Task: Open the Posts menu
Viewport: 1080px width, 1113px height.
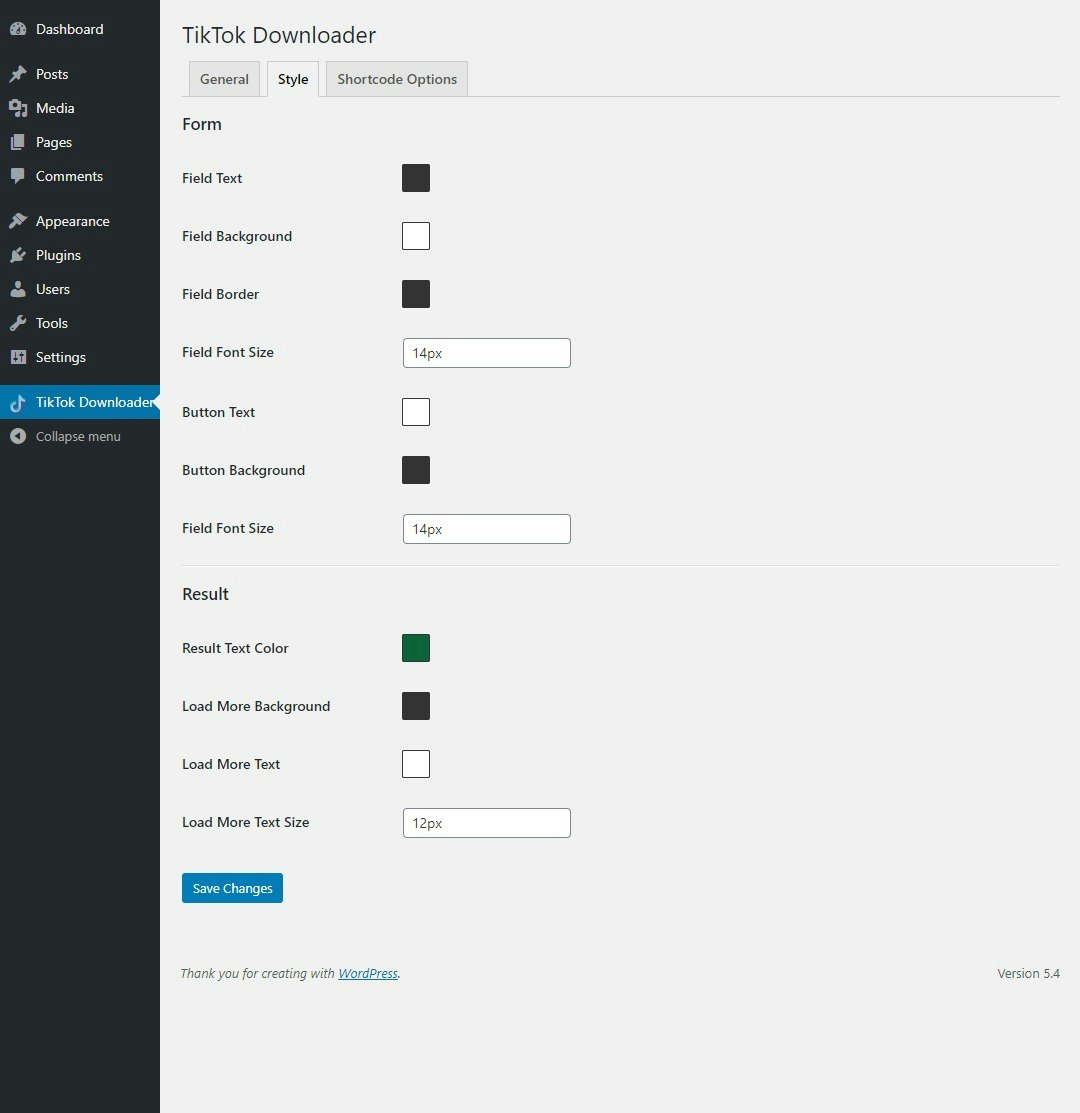Action: pyautogui.click(x=79, y=74)
